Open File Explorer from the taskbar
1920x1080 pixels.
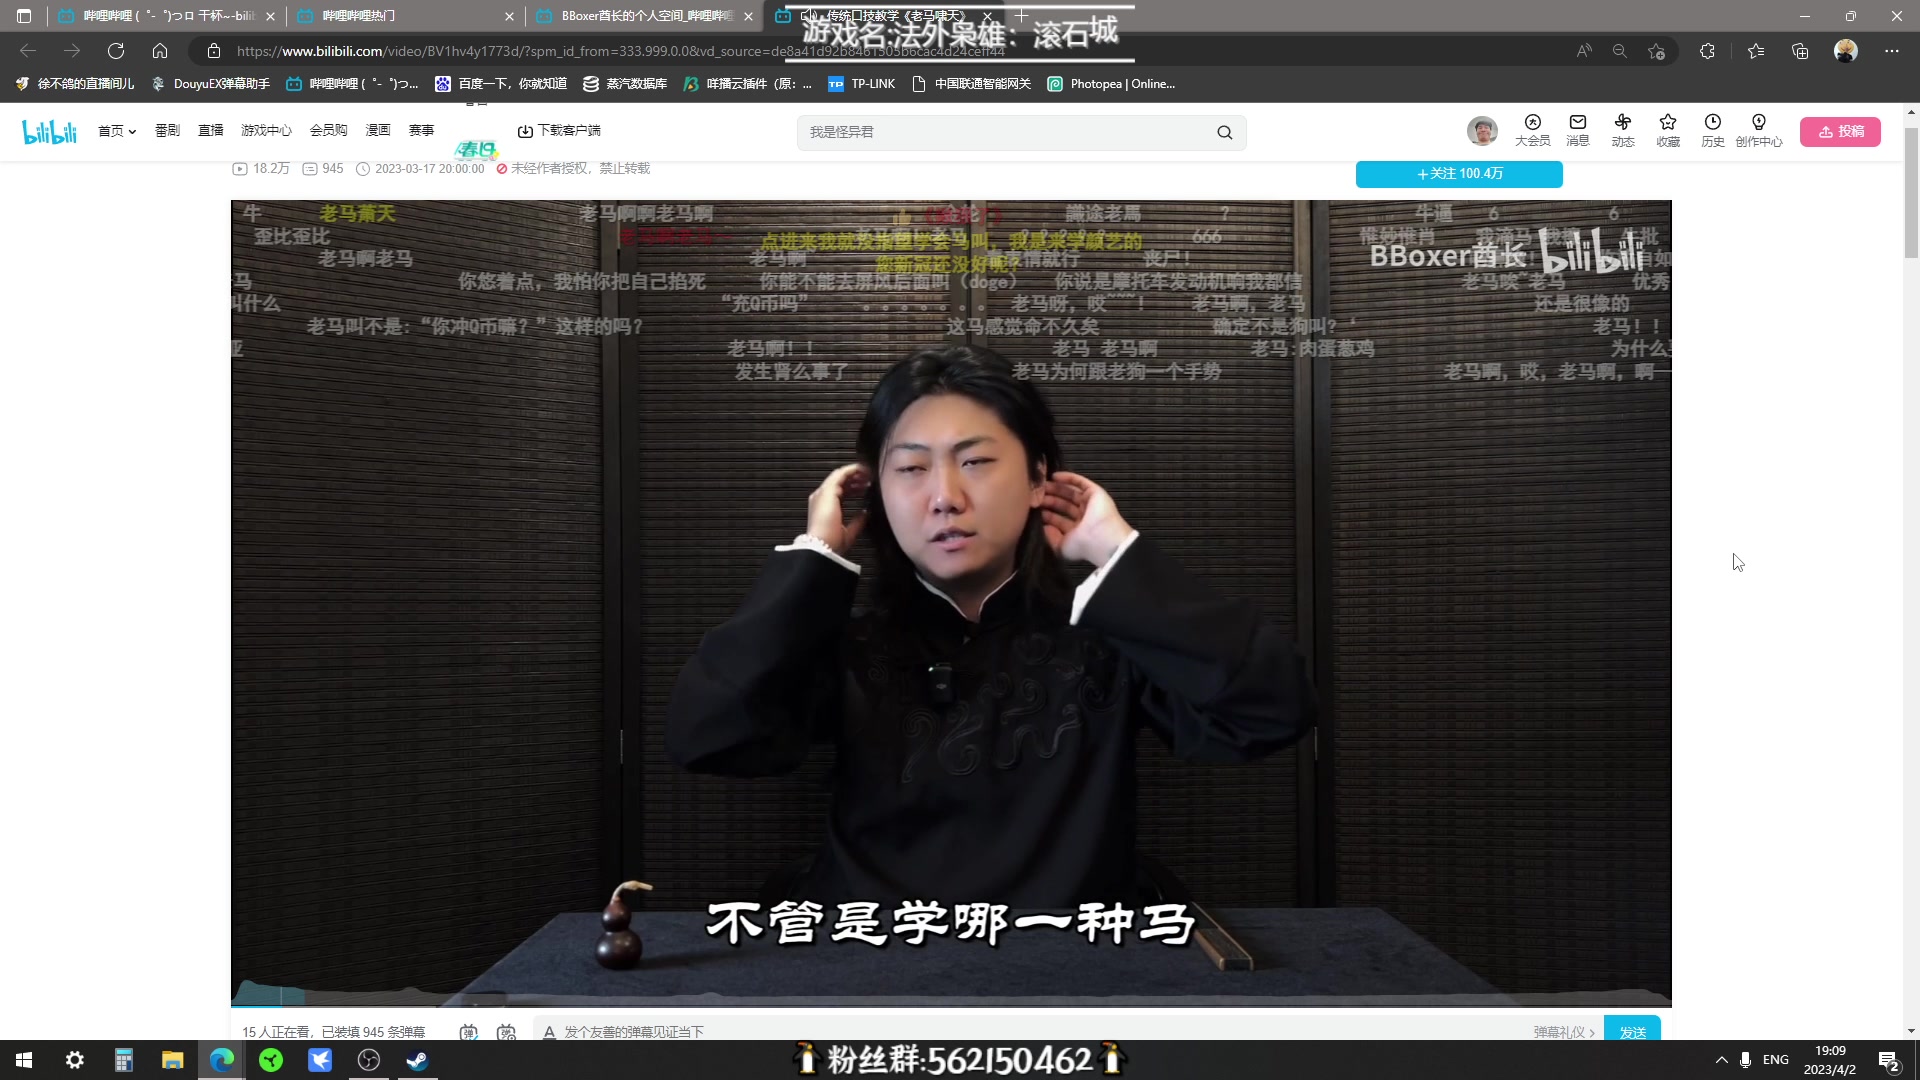click(x=172, y=1060)
